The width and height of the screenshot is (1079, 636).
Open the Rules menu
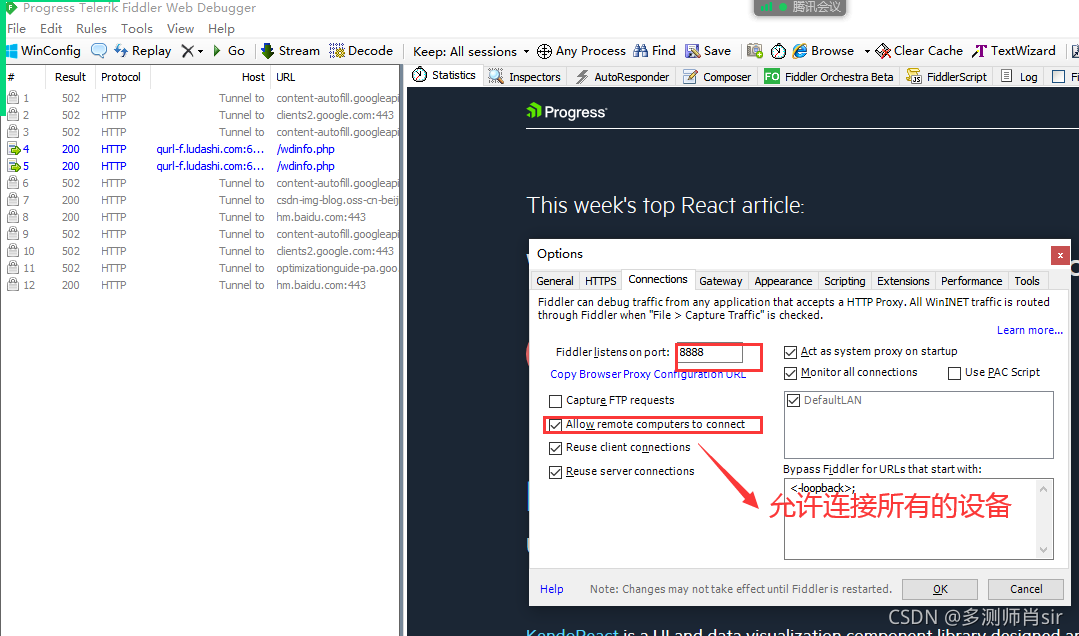click(x=92, y=29)
